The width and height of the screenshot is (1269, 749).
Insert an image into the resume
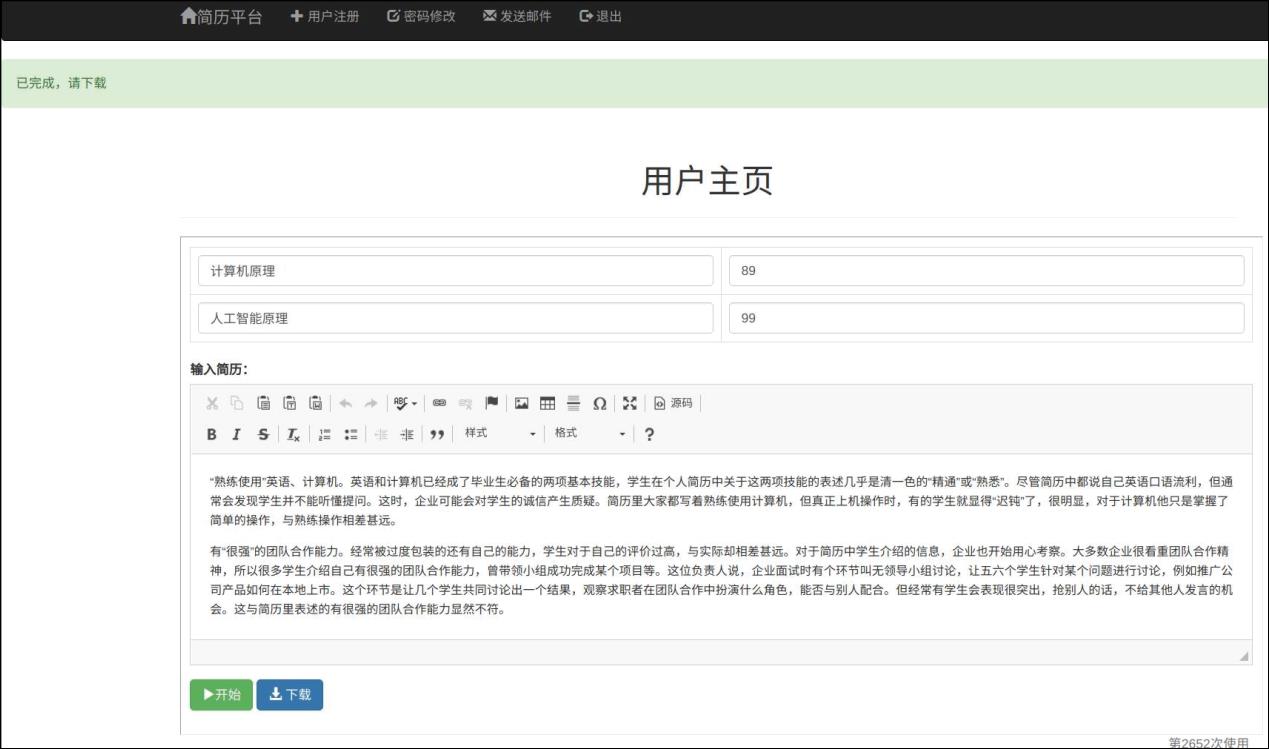pos(521,403)
